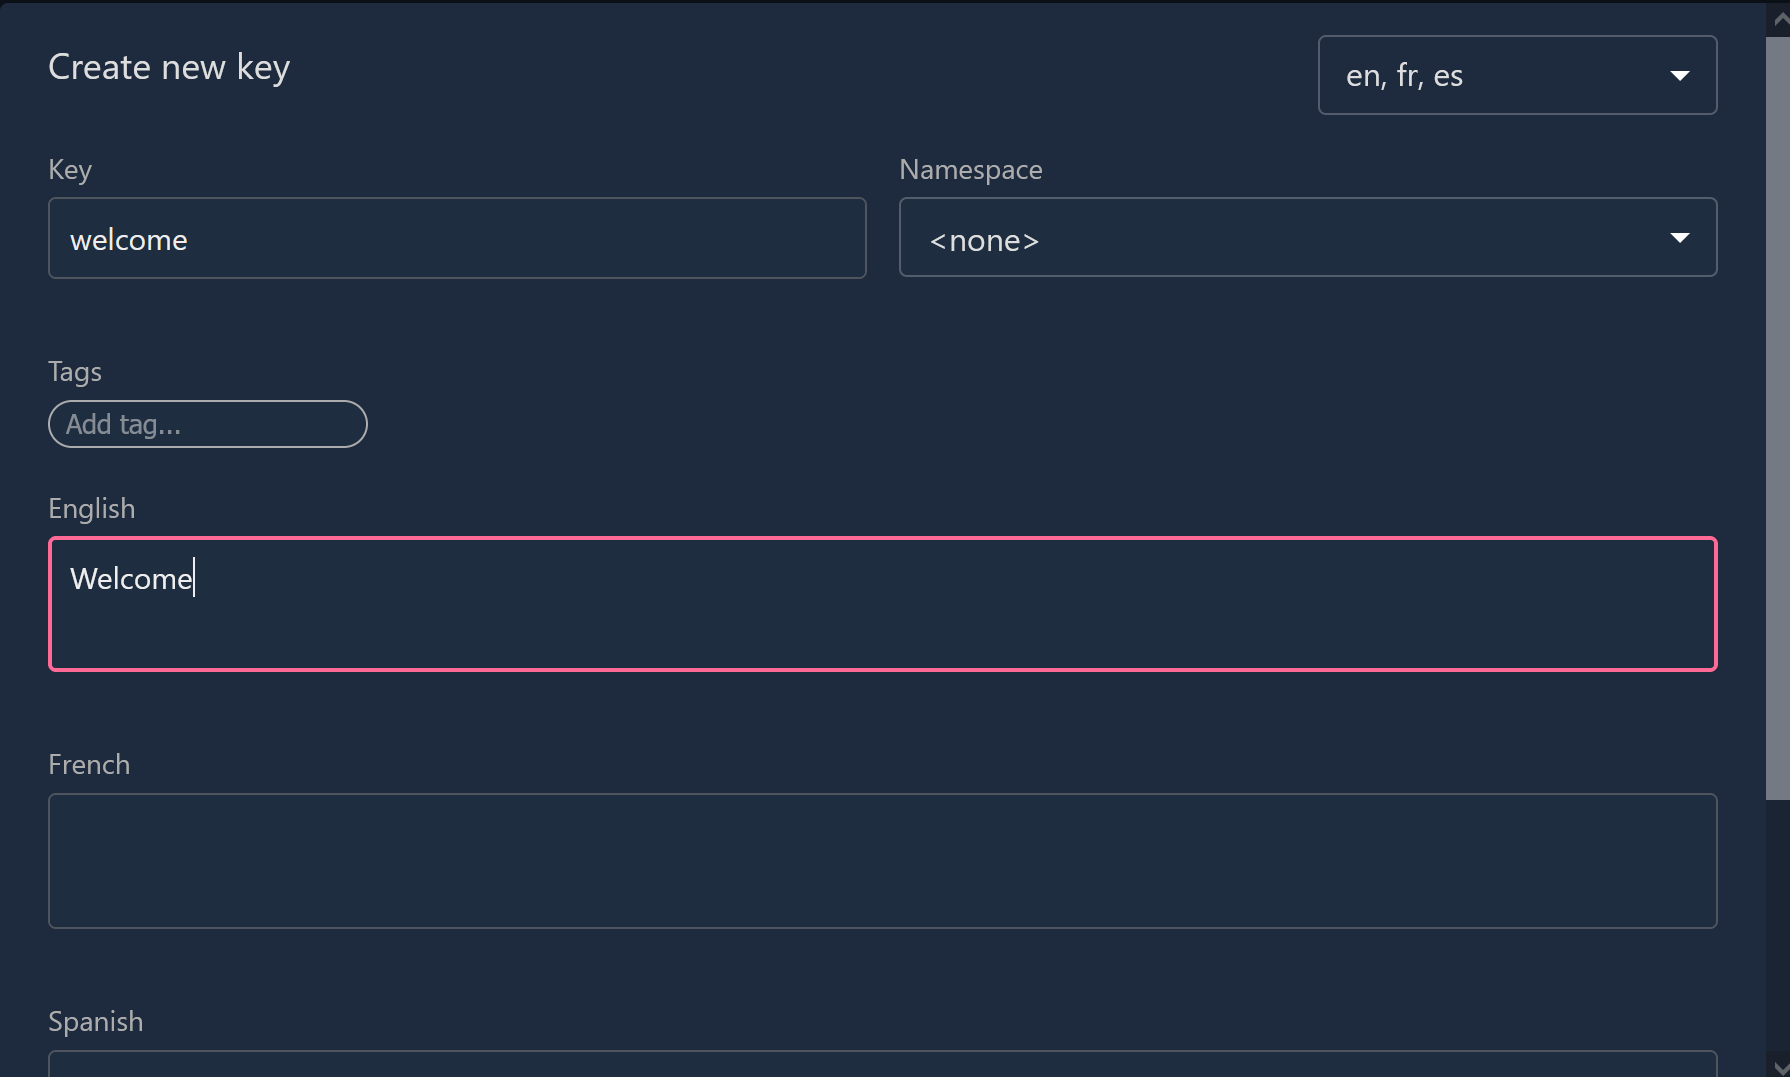Screen dimensions: 1790x1077
Task: Click the dropdown arrow beside en, fr, es
Action: point(1681,75)
